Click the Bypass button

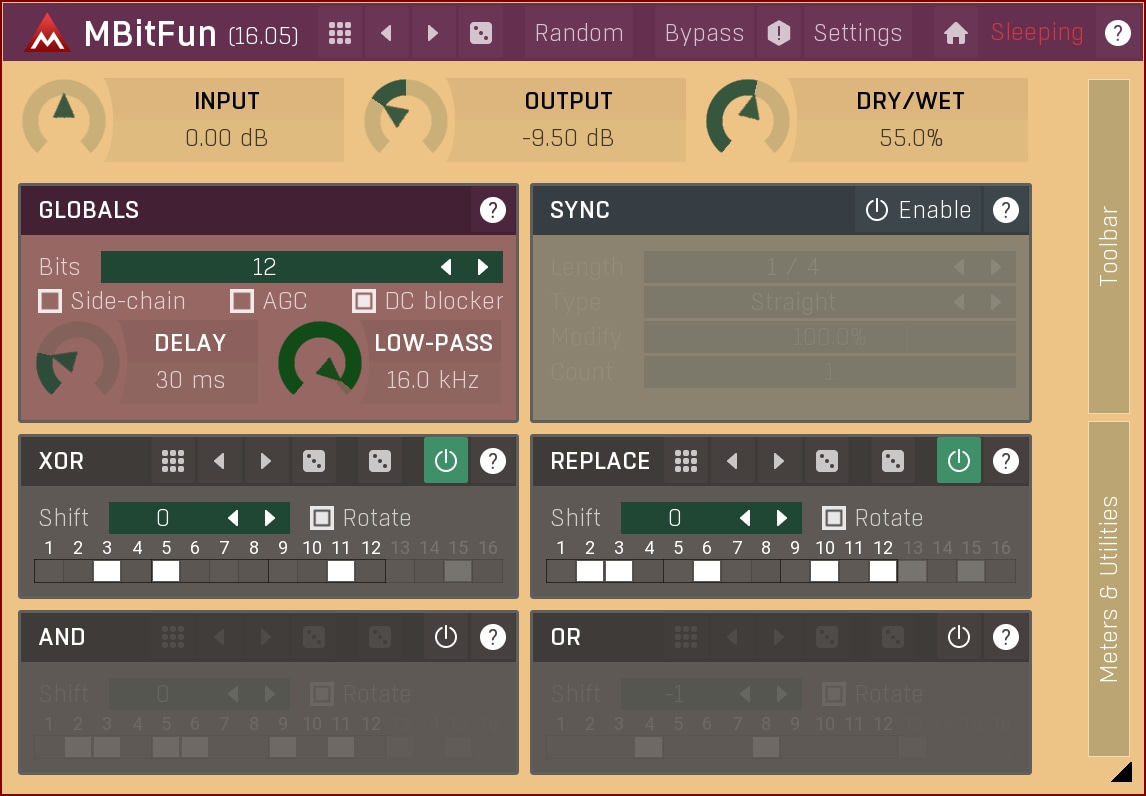click(704, 33)
